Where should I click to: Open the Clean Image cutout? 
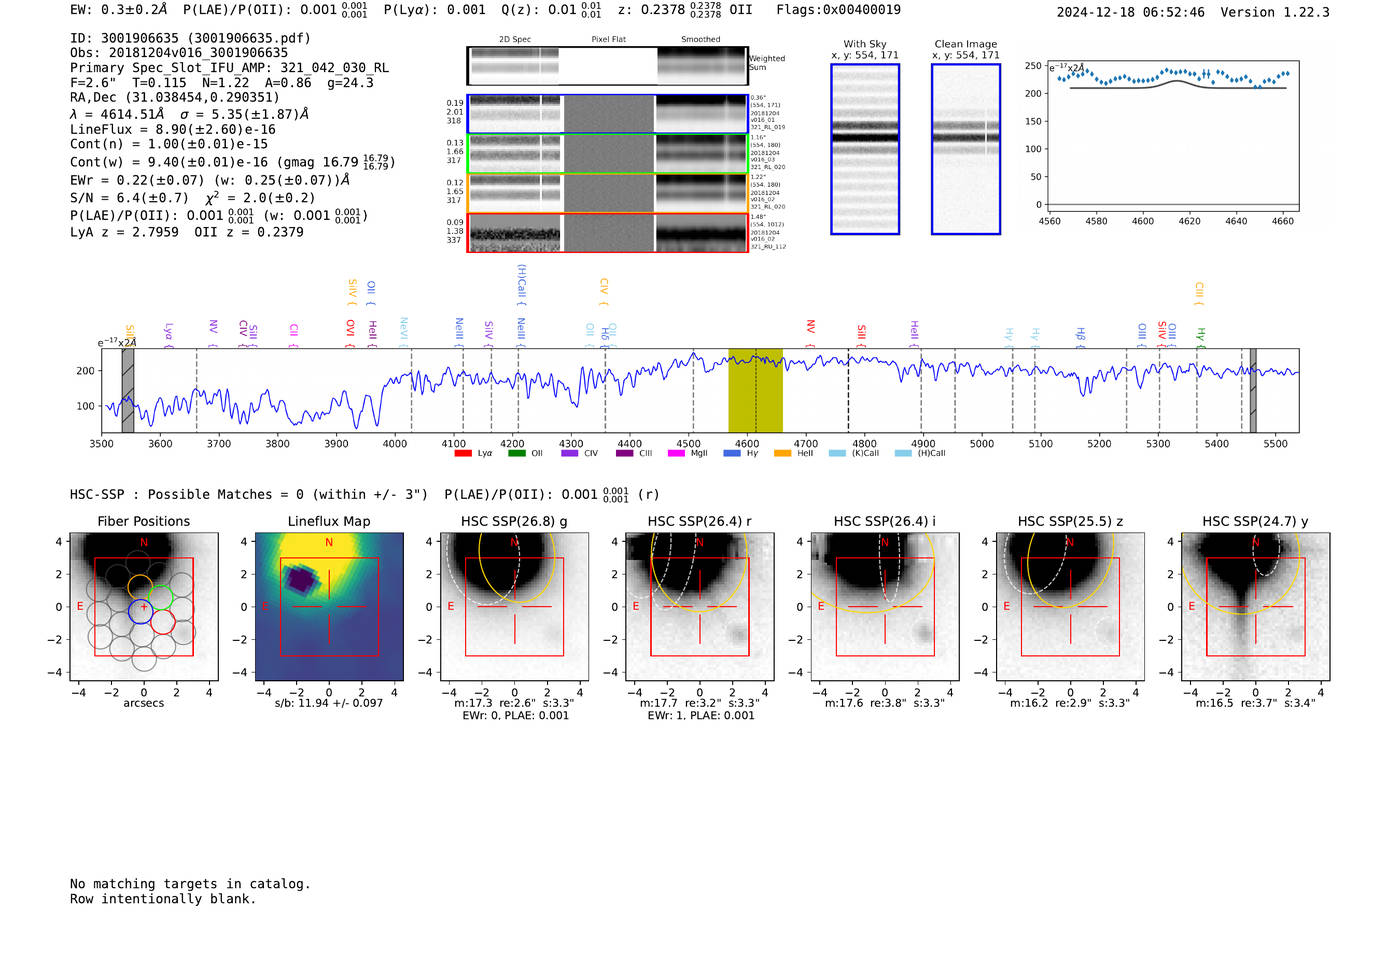tap(965, 149)
